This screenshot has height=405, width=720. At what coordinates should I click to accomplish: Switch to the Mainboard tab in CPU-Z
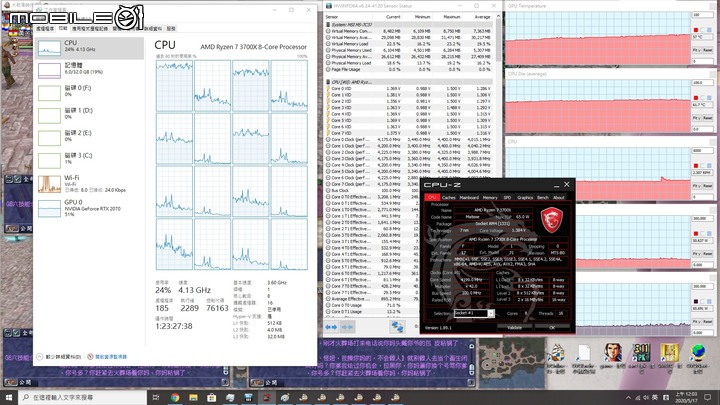[x=469, y=197]
